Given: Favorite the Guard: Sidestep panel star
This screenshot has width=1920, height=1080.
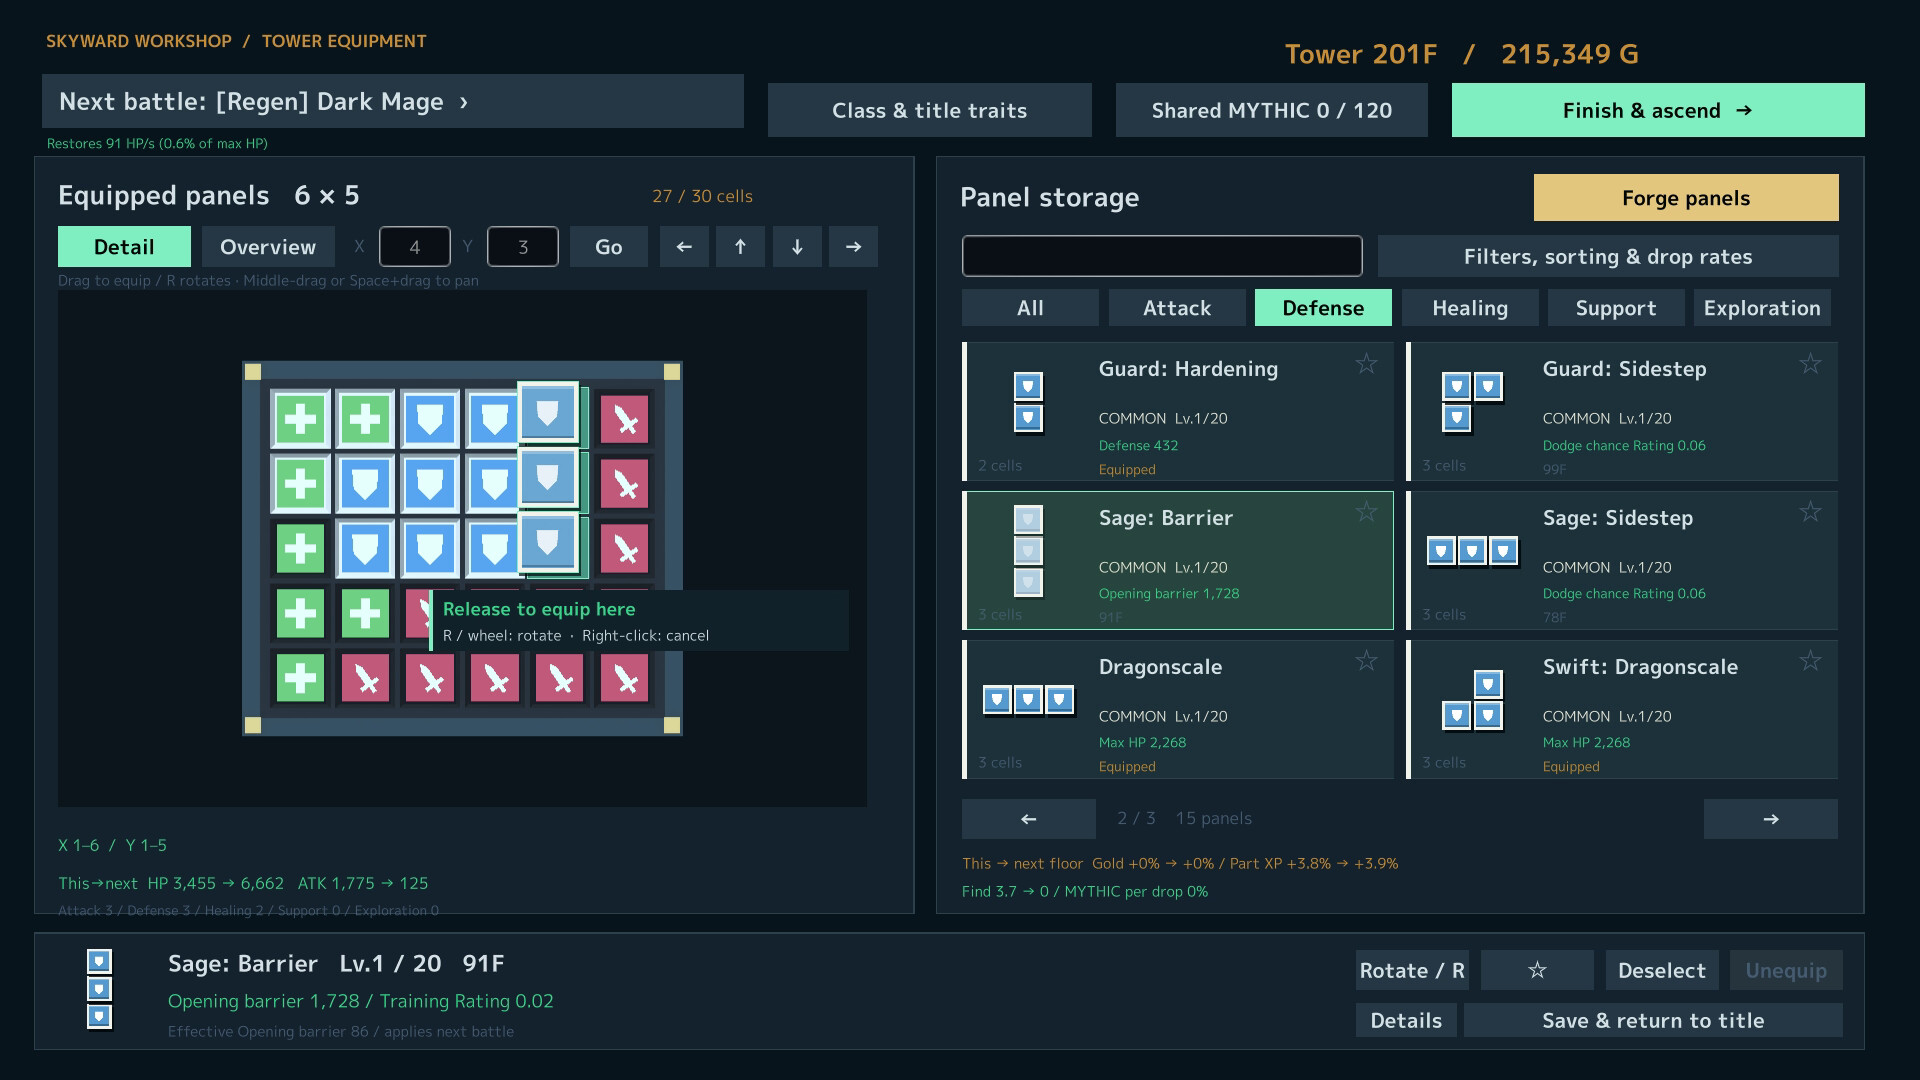Looking at the screenshot, I should [x=1810, y=364].
